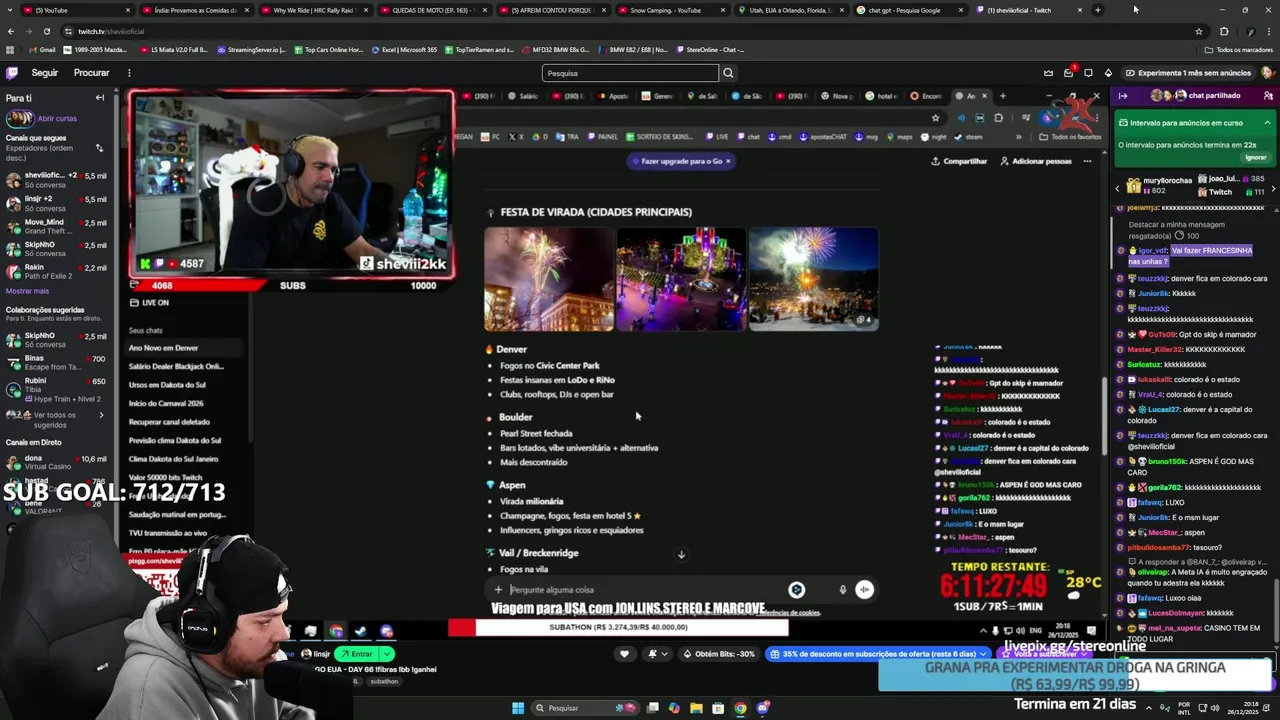Open Move_Mind channel in sidebar
1280x720 pixels.
tap(56, 226)
